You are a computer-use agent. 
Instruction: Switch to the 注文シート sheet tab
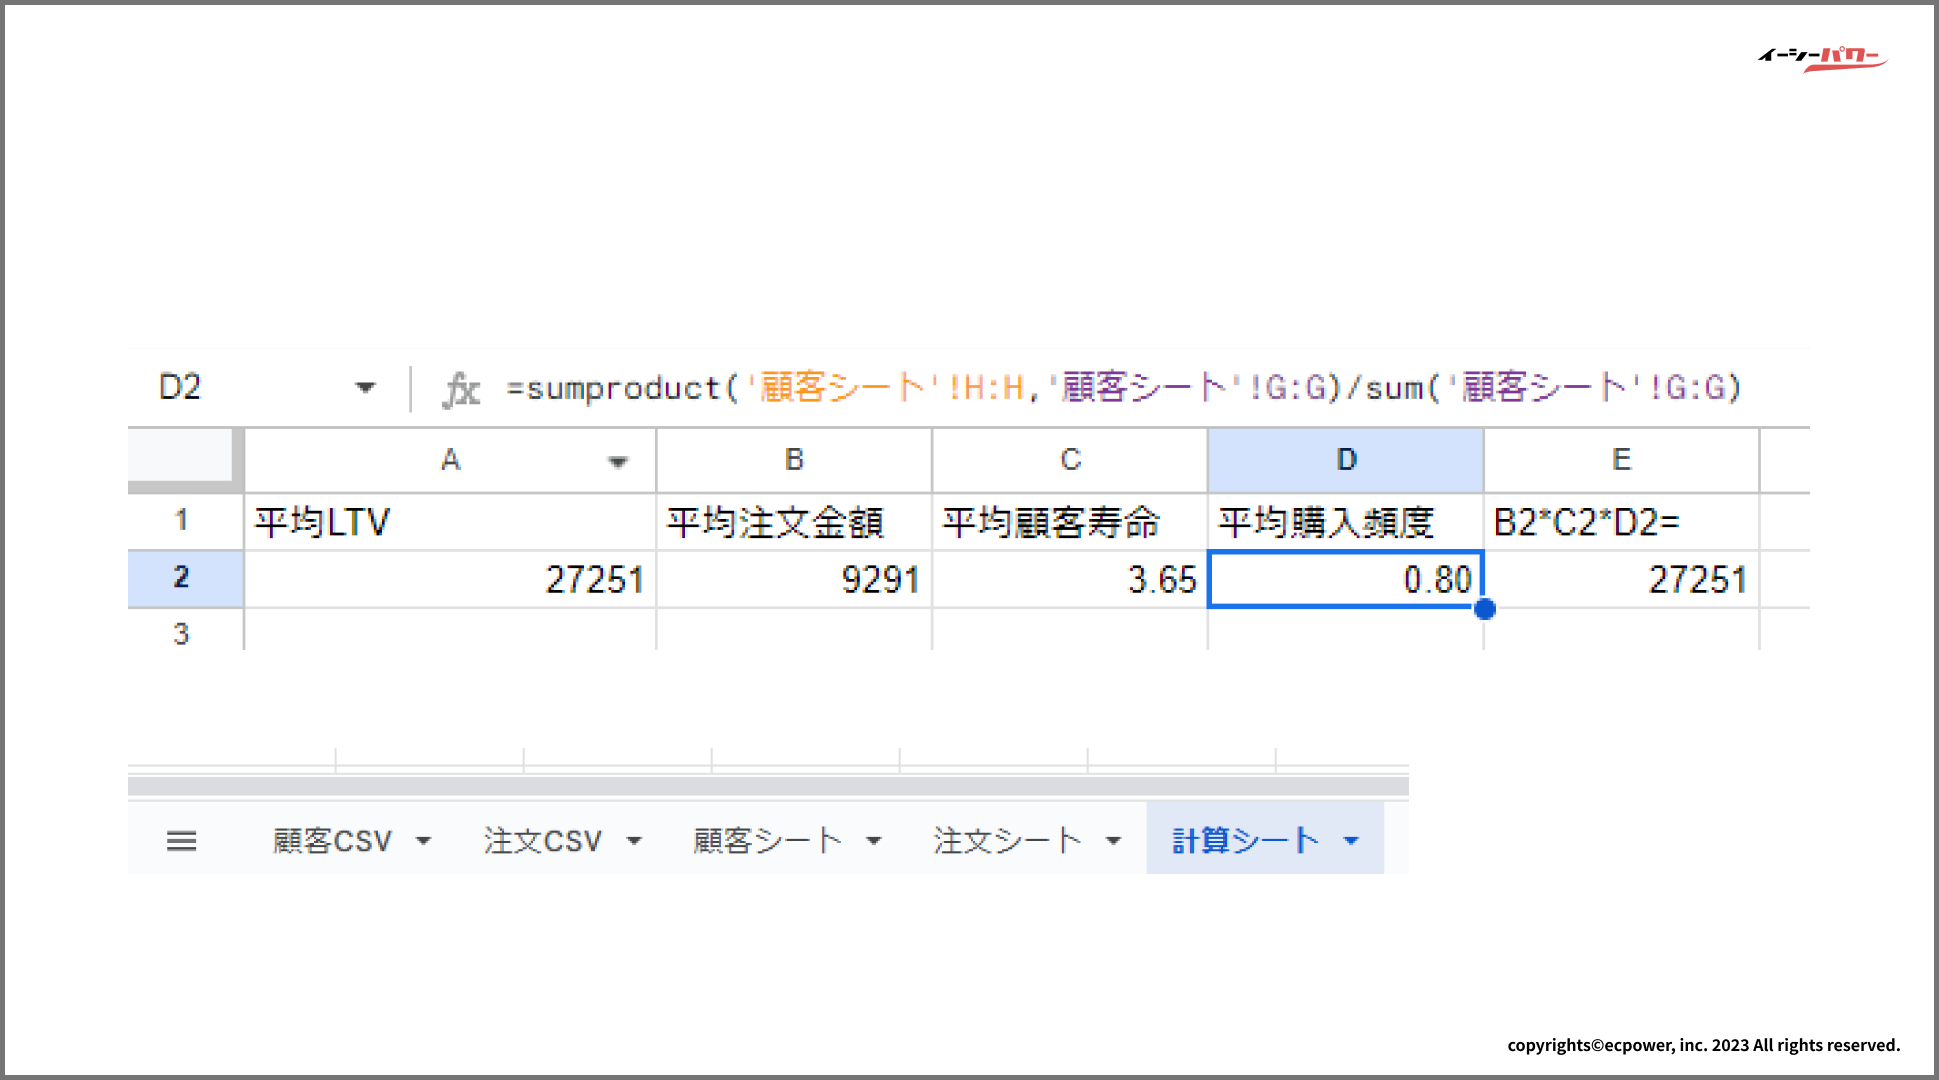click(1007, 841)
